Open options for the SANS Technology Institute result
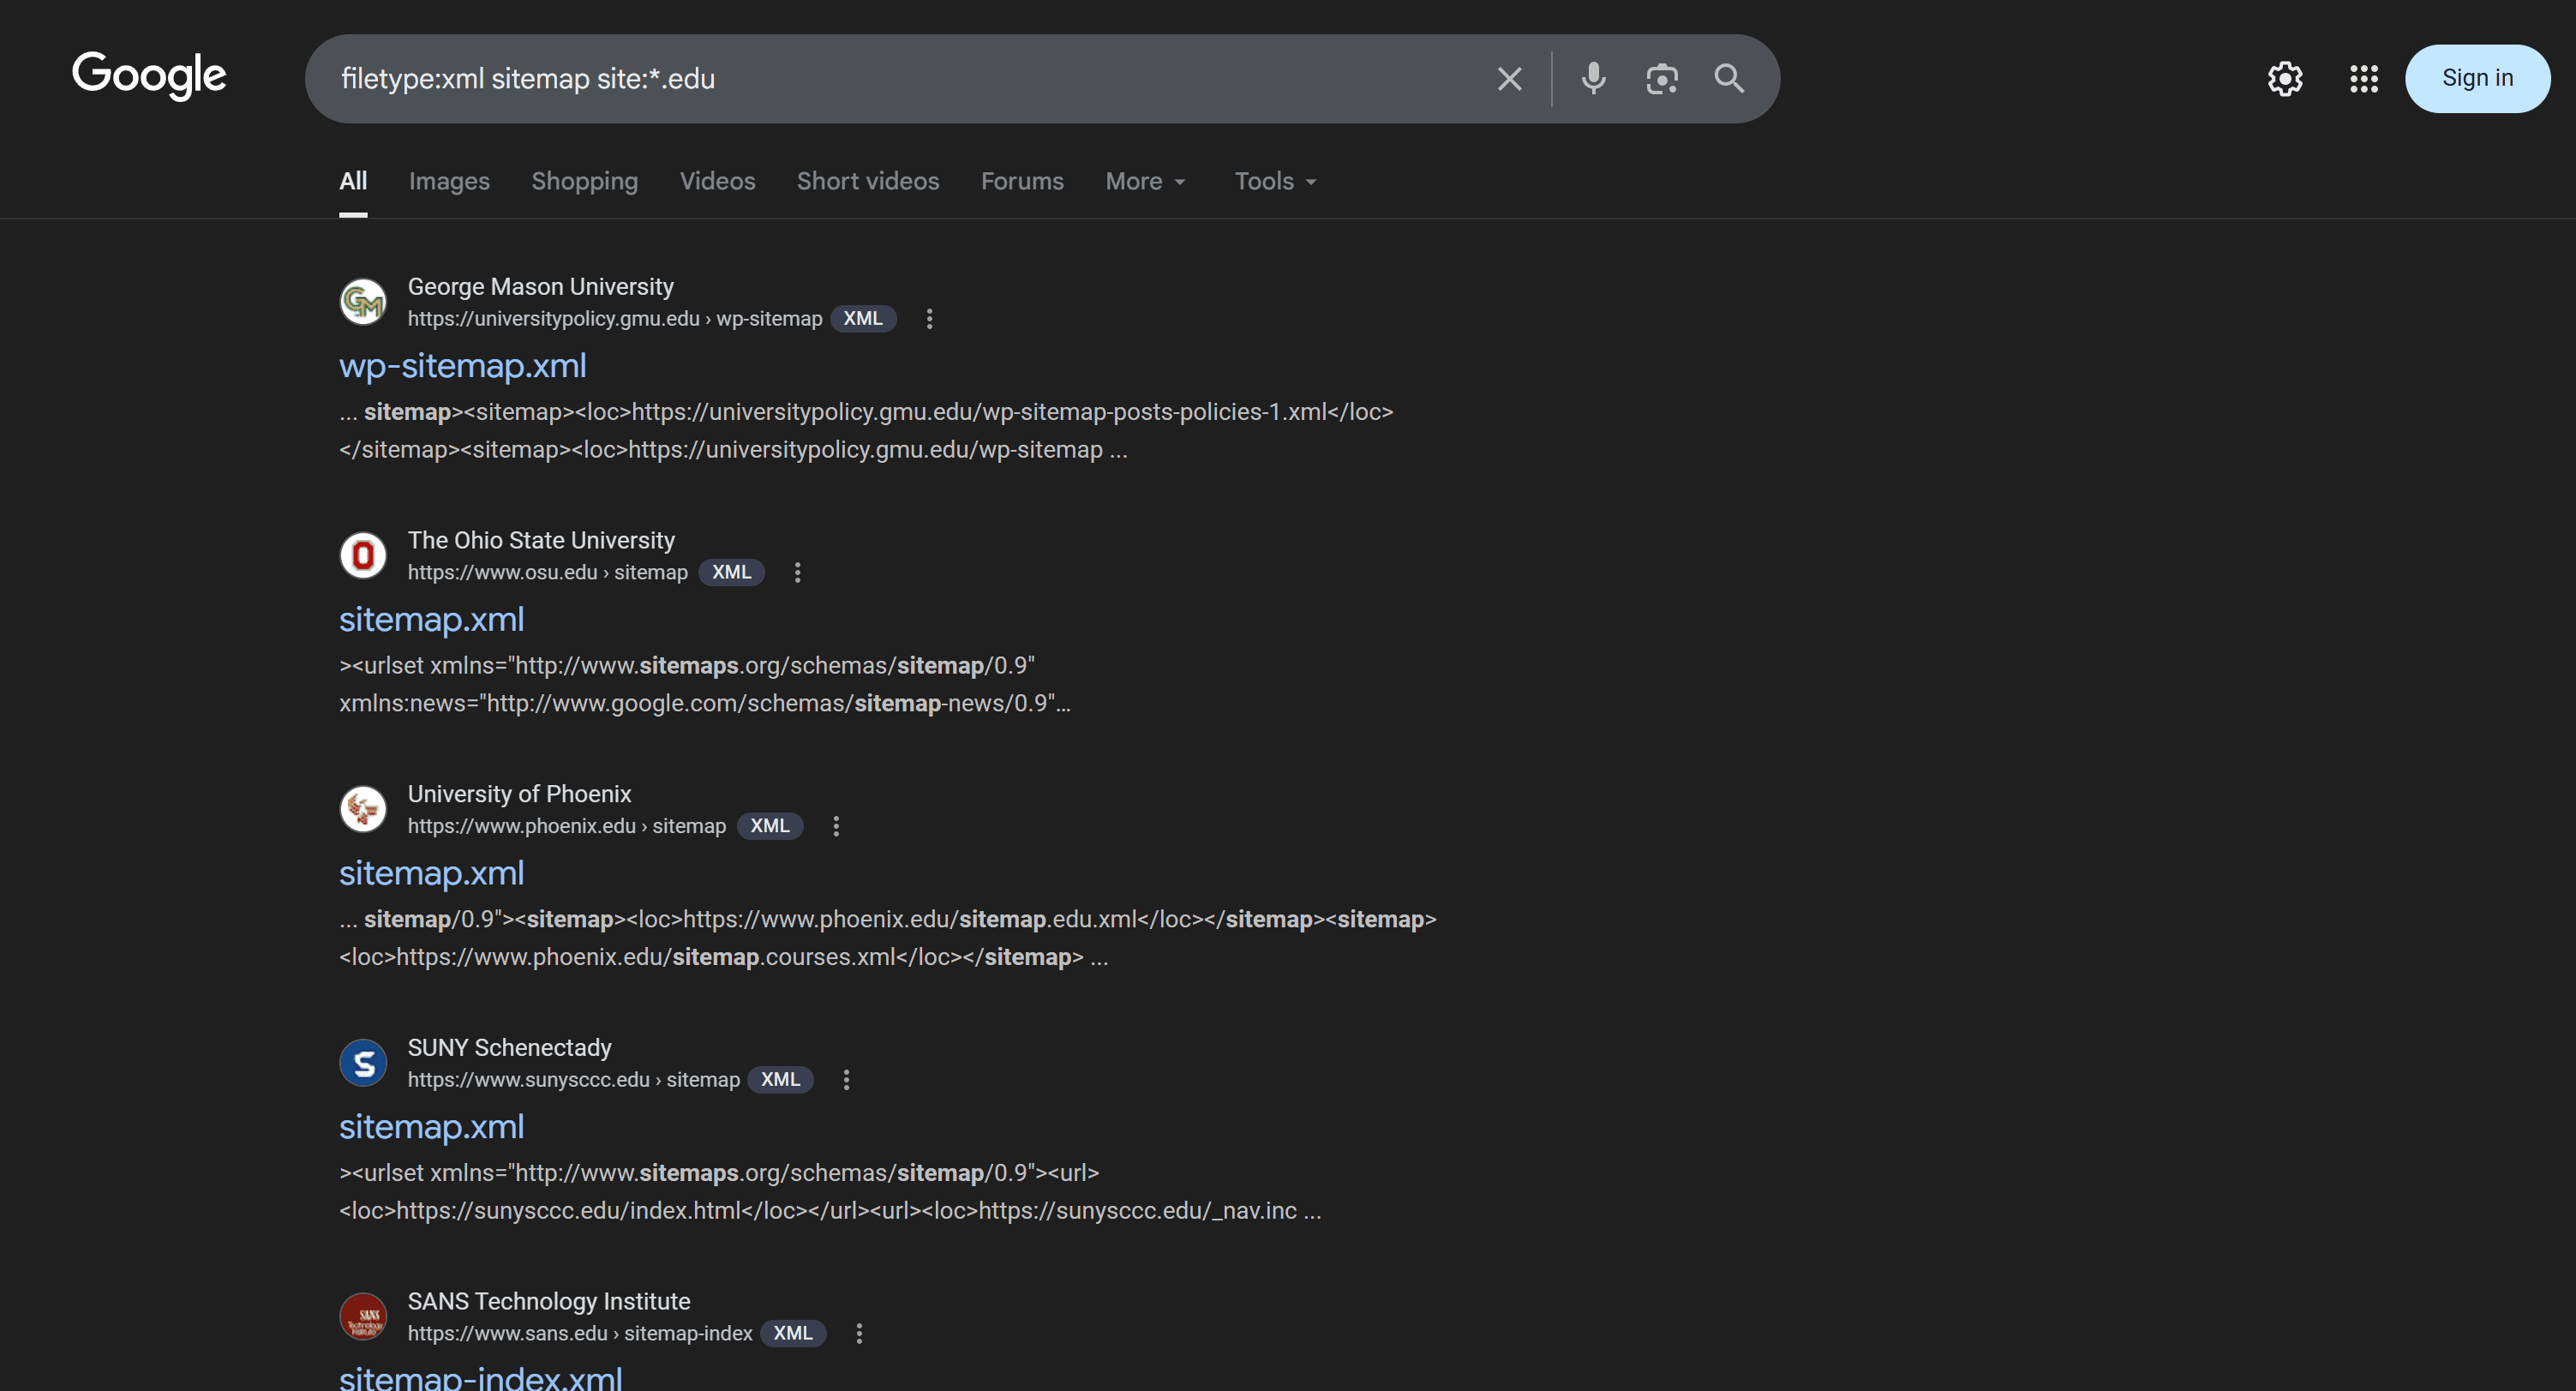Viewport: 2576px width, 1391px height. point(858,1333)
